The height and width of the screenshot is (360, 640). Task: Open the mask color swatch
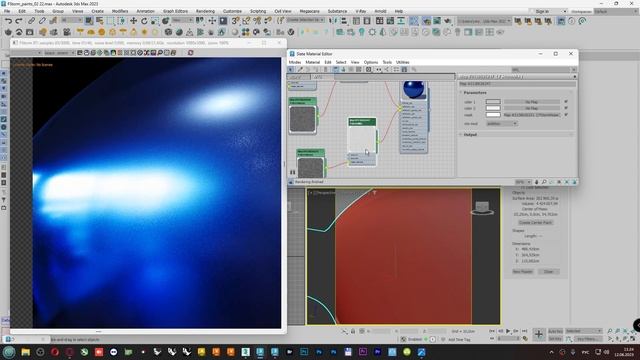(x=493, y=115)
